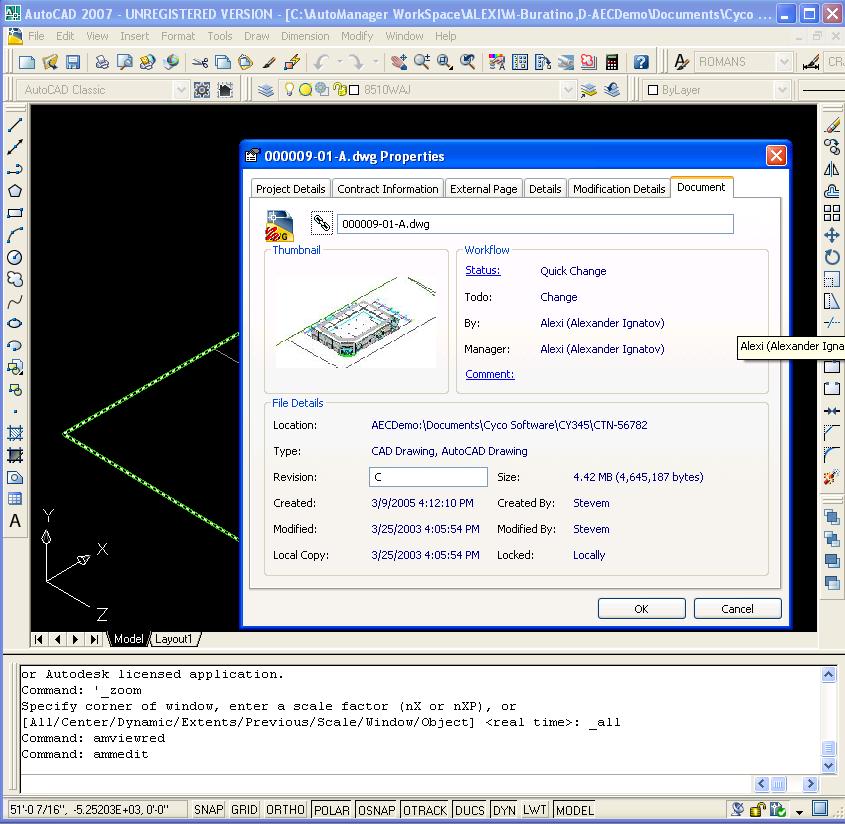This screenshot has width=845, height=824.
Task: Toggle ORTHO mode in the status bar
Action: [285, 810]
